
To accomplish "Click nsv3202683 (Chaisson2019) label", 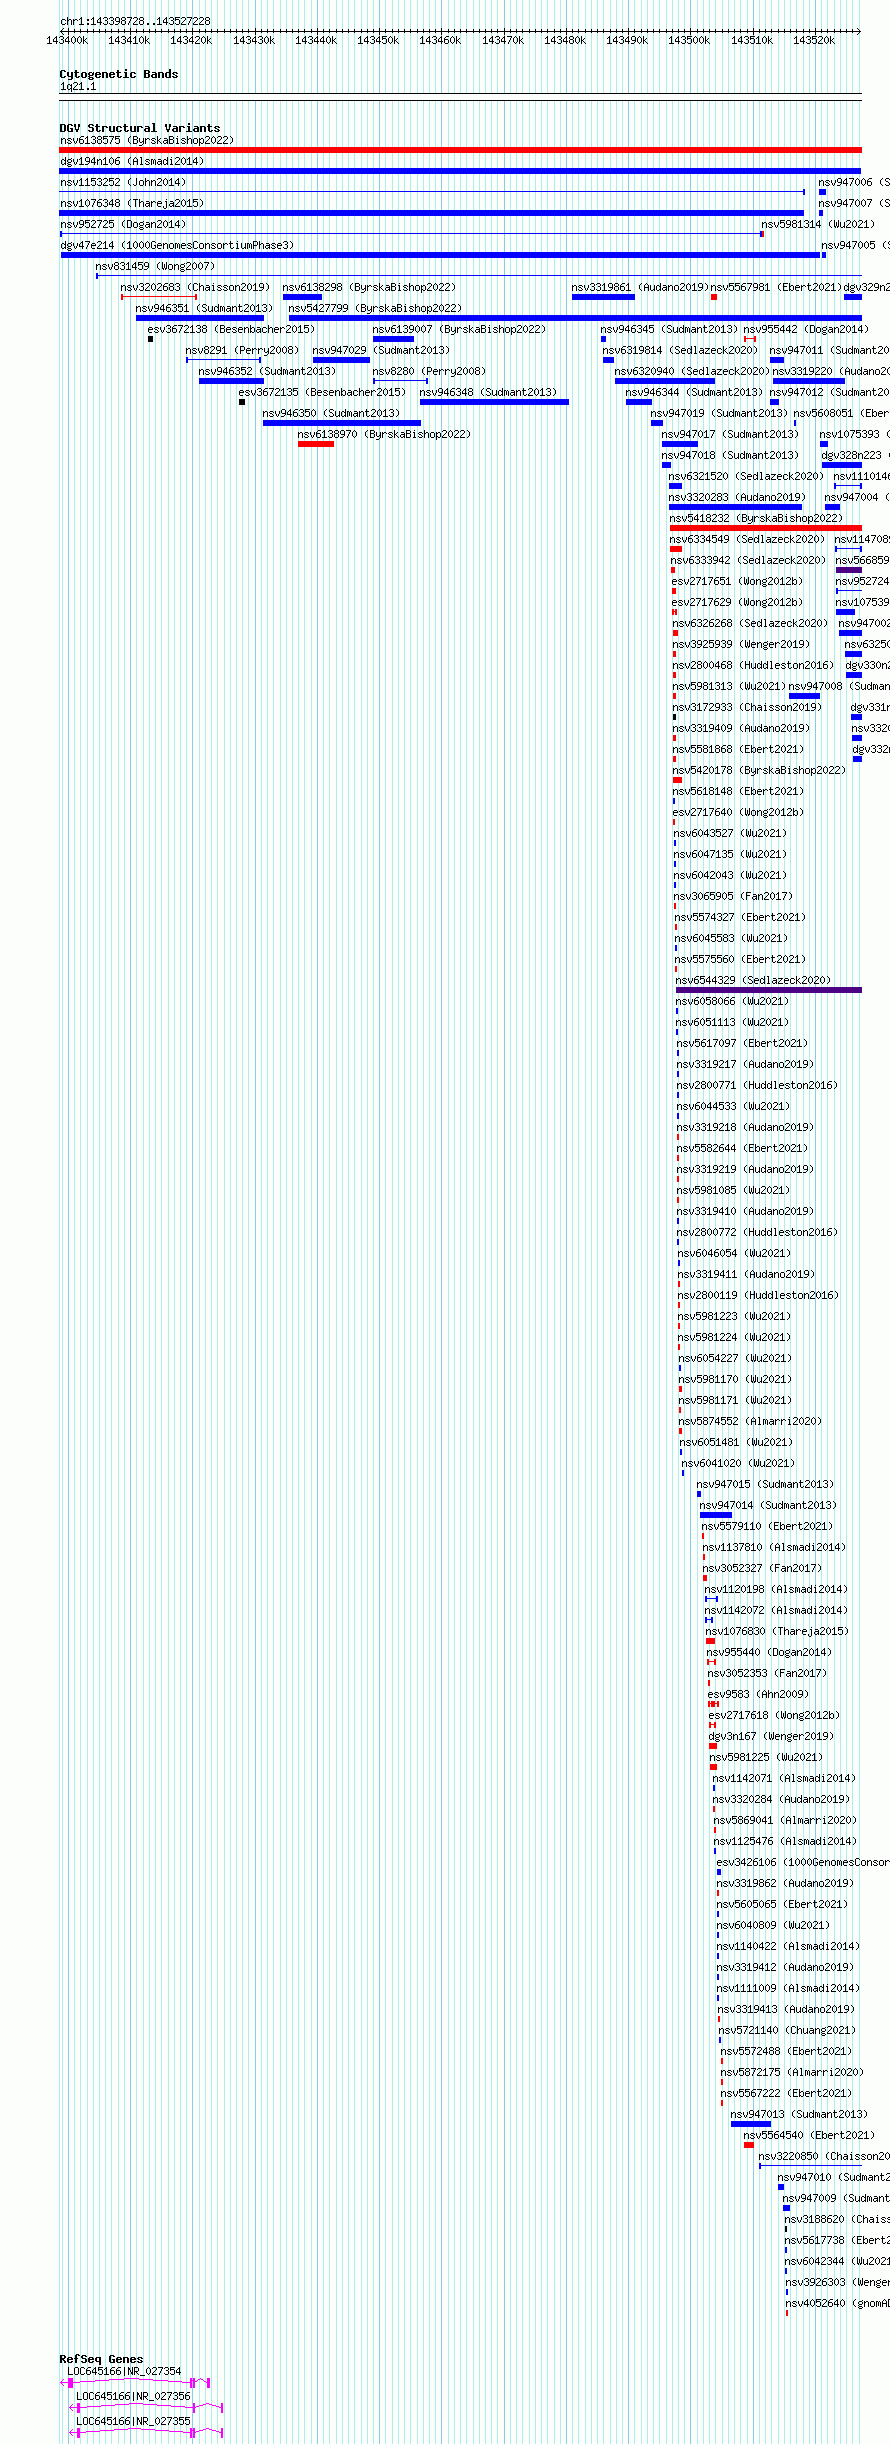I will (195, 287).
